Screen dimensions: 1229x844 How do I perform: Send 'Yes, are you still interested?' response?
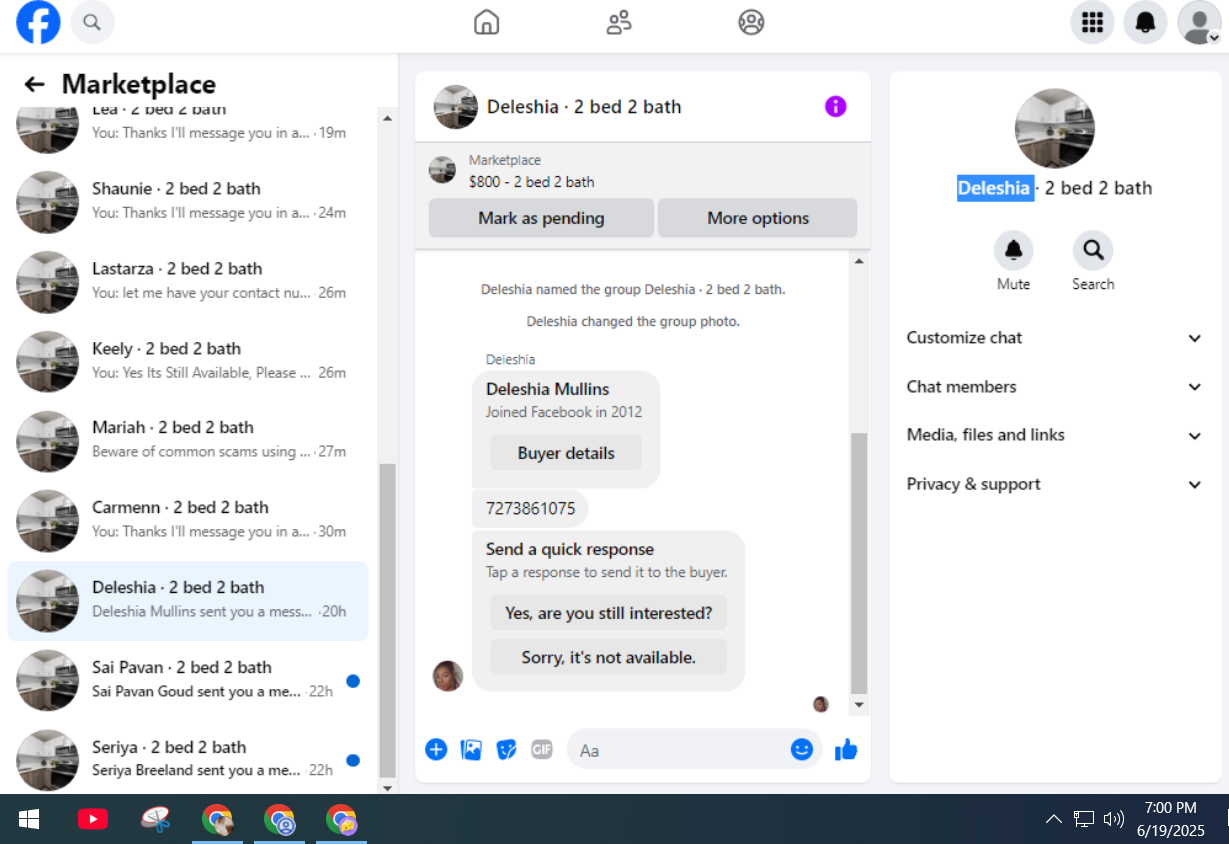(x=608, y=613)
